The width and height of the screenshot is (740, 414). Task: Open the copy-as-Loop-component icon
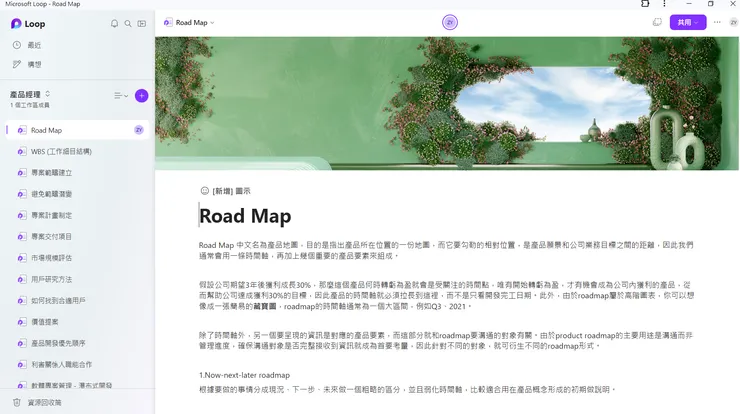657,22
